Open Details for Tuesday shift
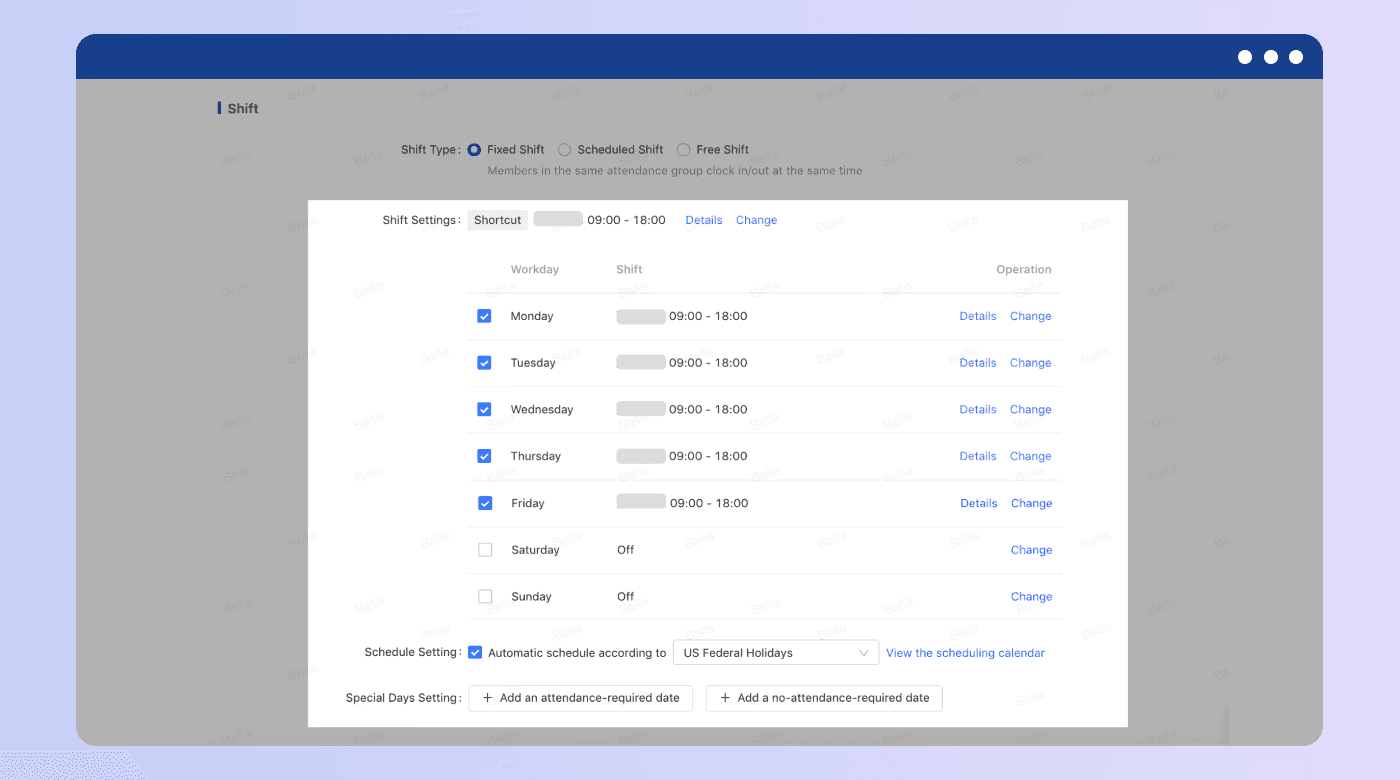Screen dimensions: 1400x780 [x=978, y=363]
